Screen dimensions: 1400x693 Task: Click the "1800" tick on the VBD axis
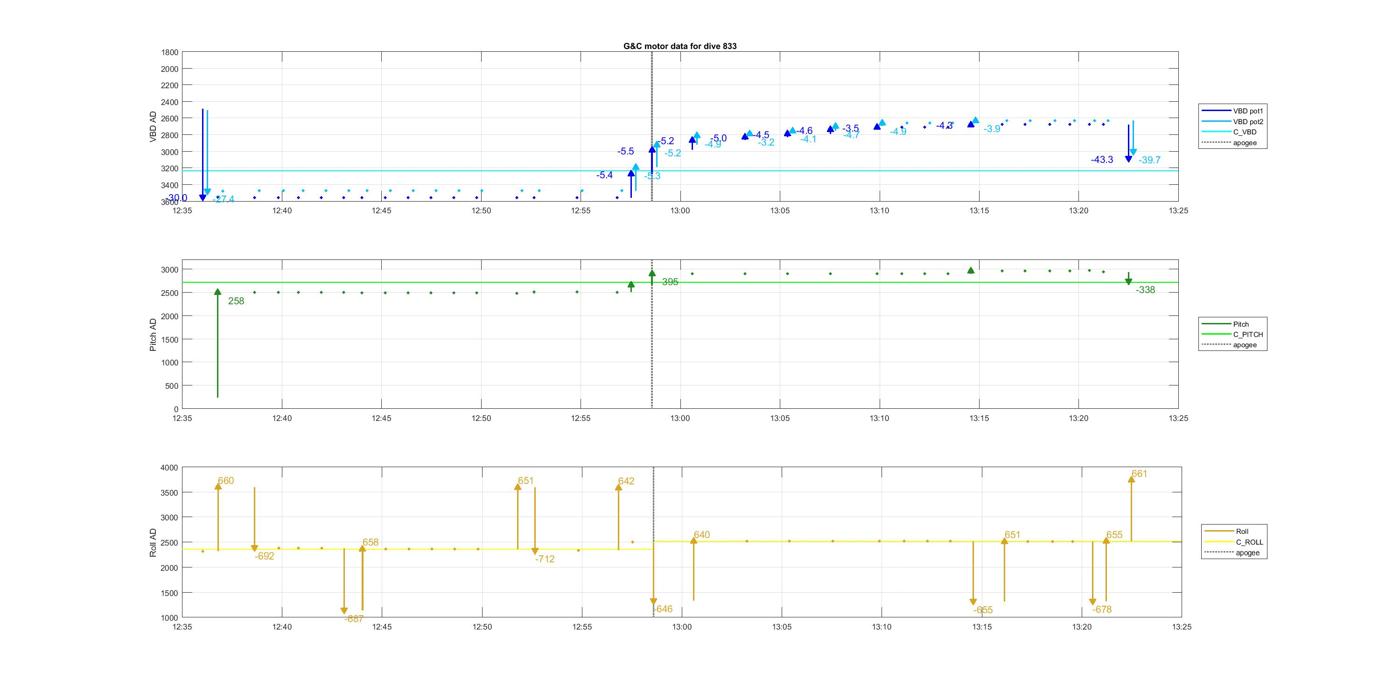click(170, 52)
